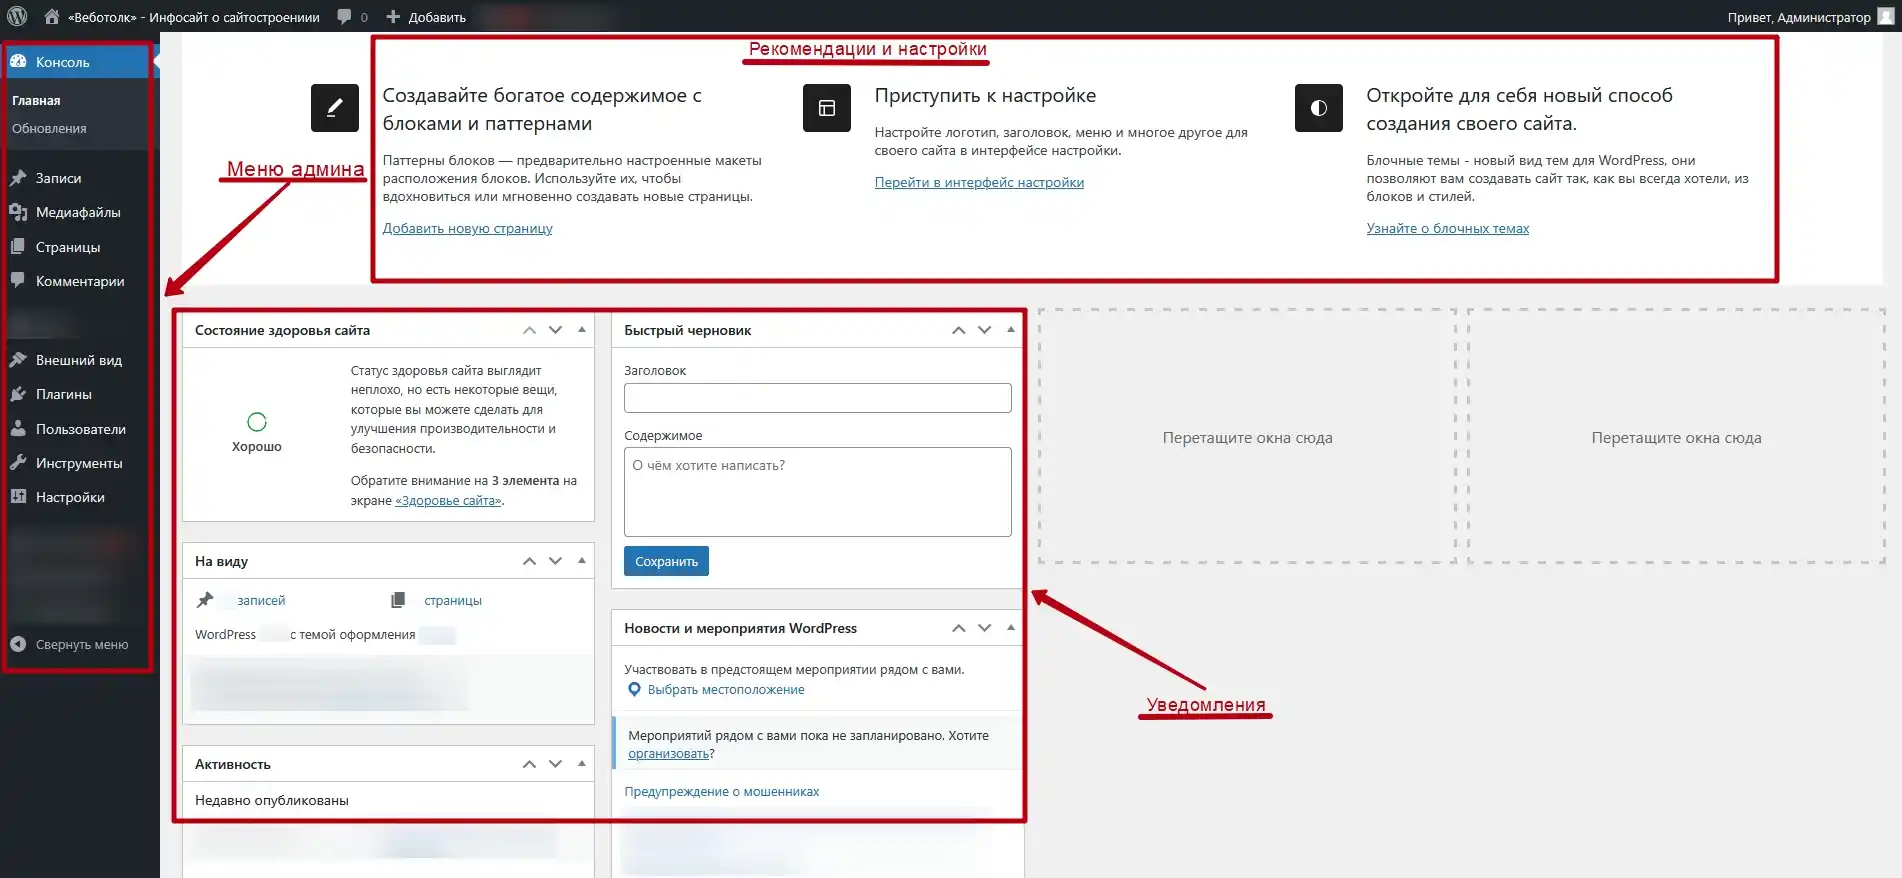Open Узнайте о блочных темах link
The height and width of the screenshot is (878, 1902).
1447,229
